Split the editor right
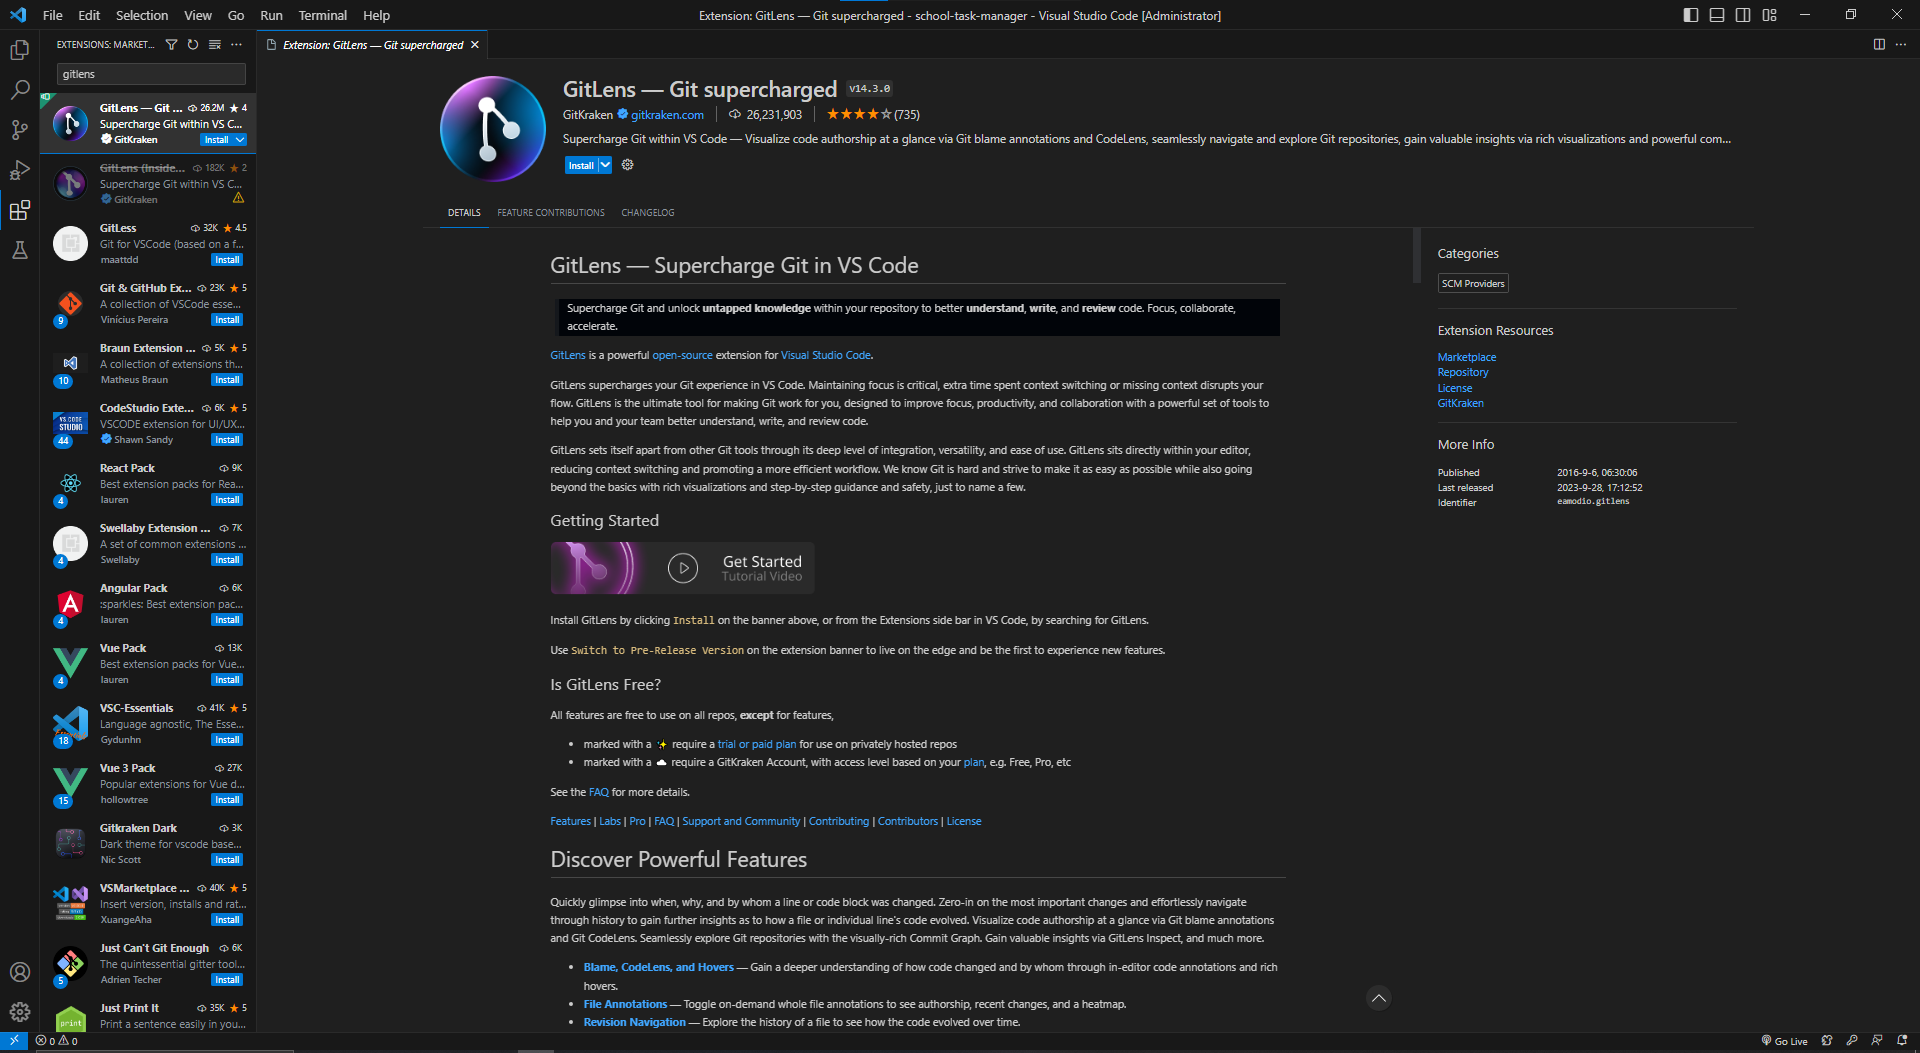 click(x=1879, y=45)
